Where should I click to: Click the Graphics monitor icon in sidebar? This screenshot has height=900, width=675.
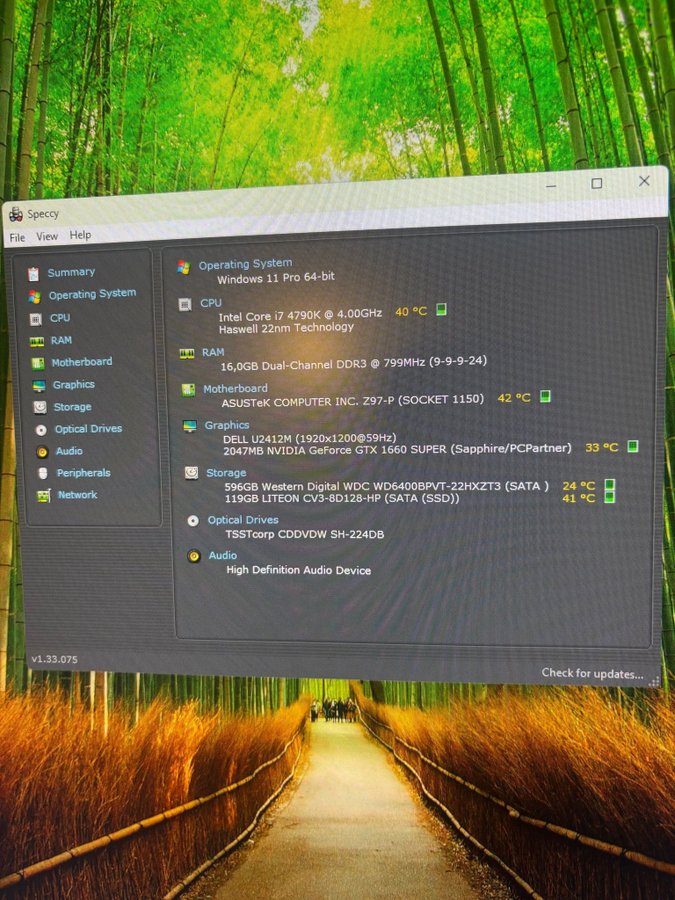pos(38,385)
